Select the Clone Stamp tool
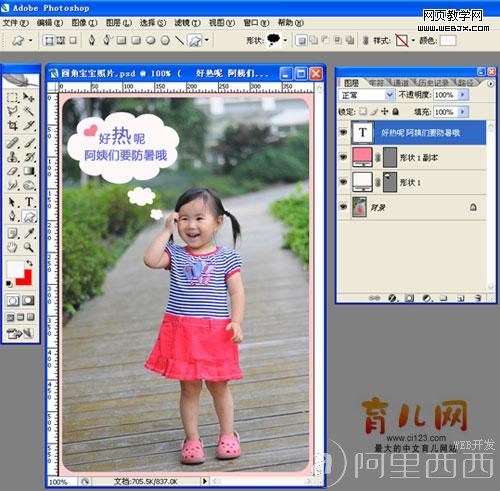Screen dimensions: 500x491 (13, 157)
